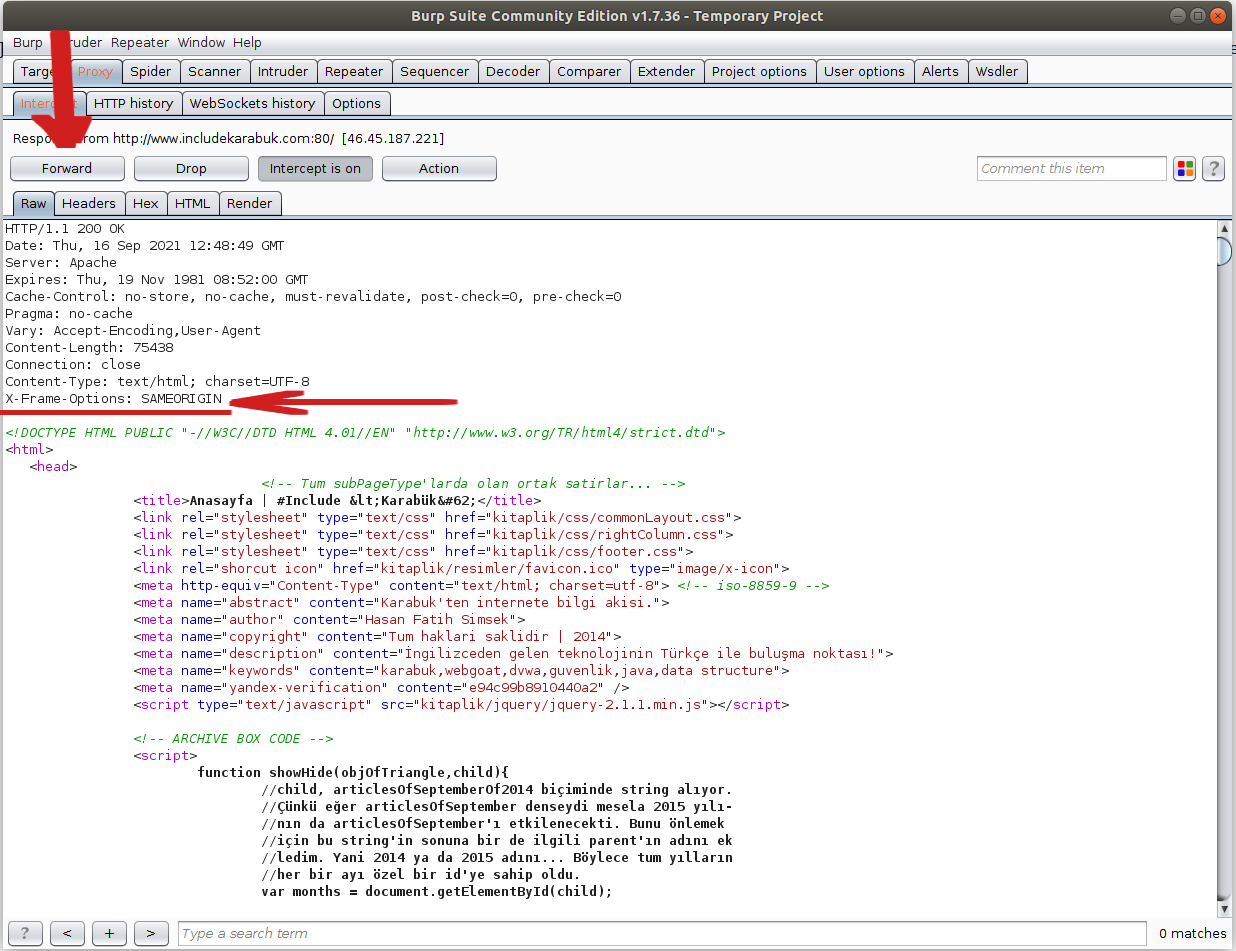Click the color highlight icon beside comment field
The height and width of the screenshot is (951, 1236).
pyautogui.click(x=1184, y=169)
